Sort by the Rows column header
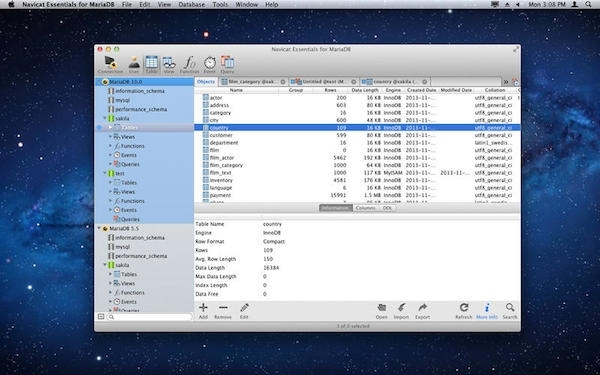 [330, 90]
